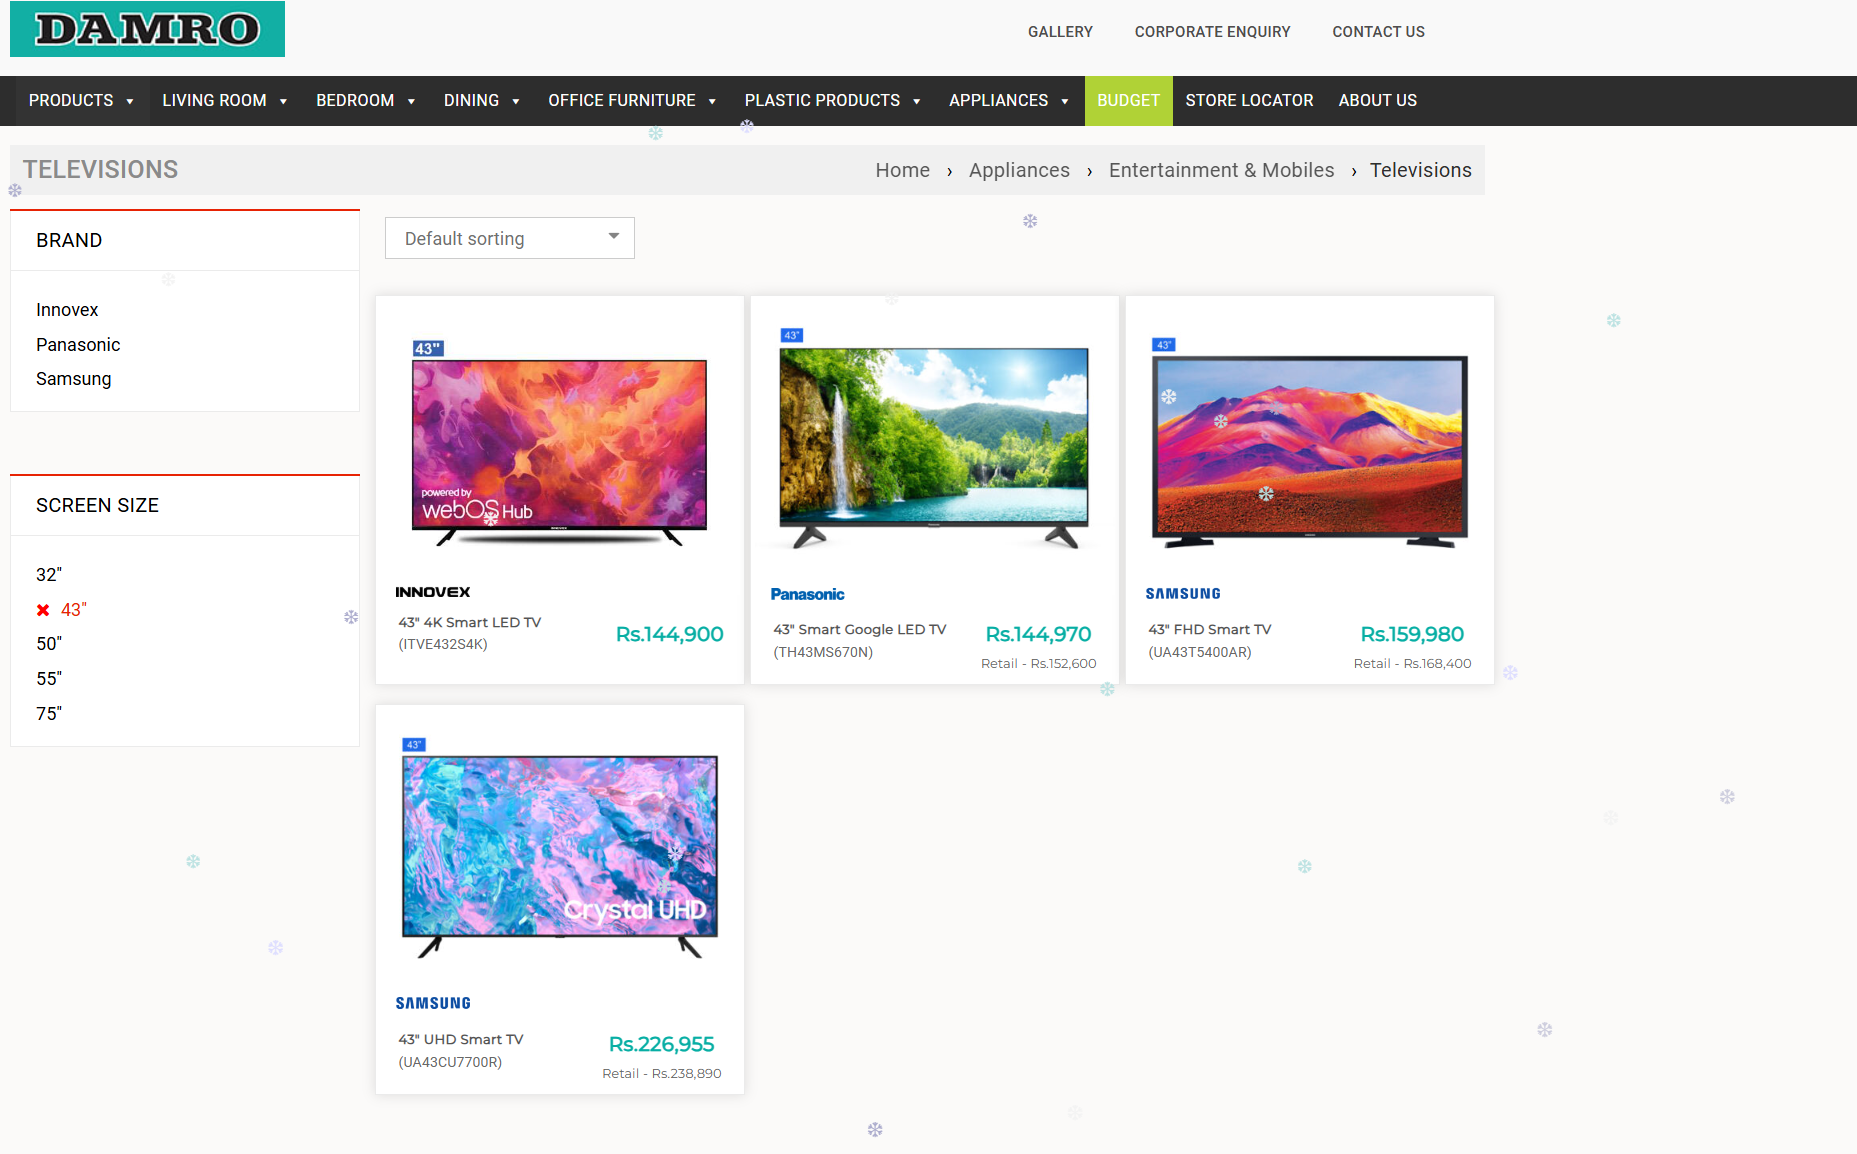Viewport: 1857px width, 1154px height.
Task: Click the Rs.159,980 price
Action: tap(1412, 634)
